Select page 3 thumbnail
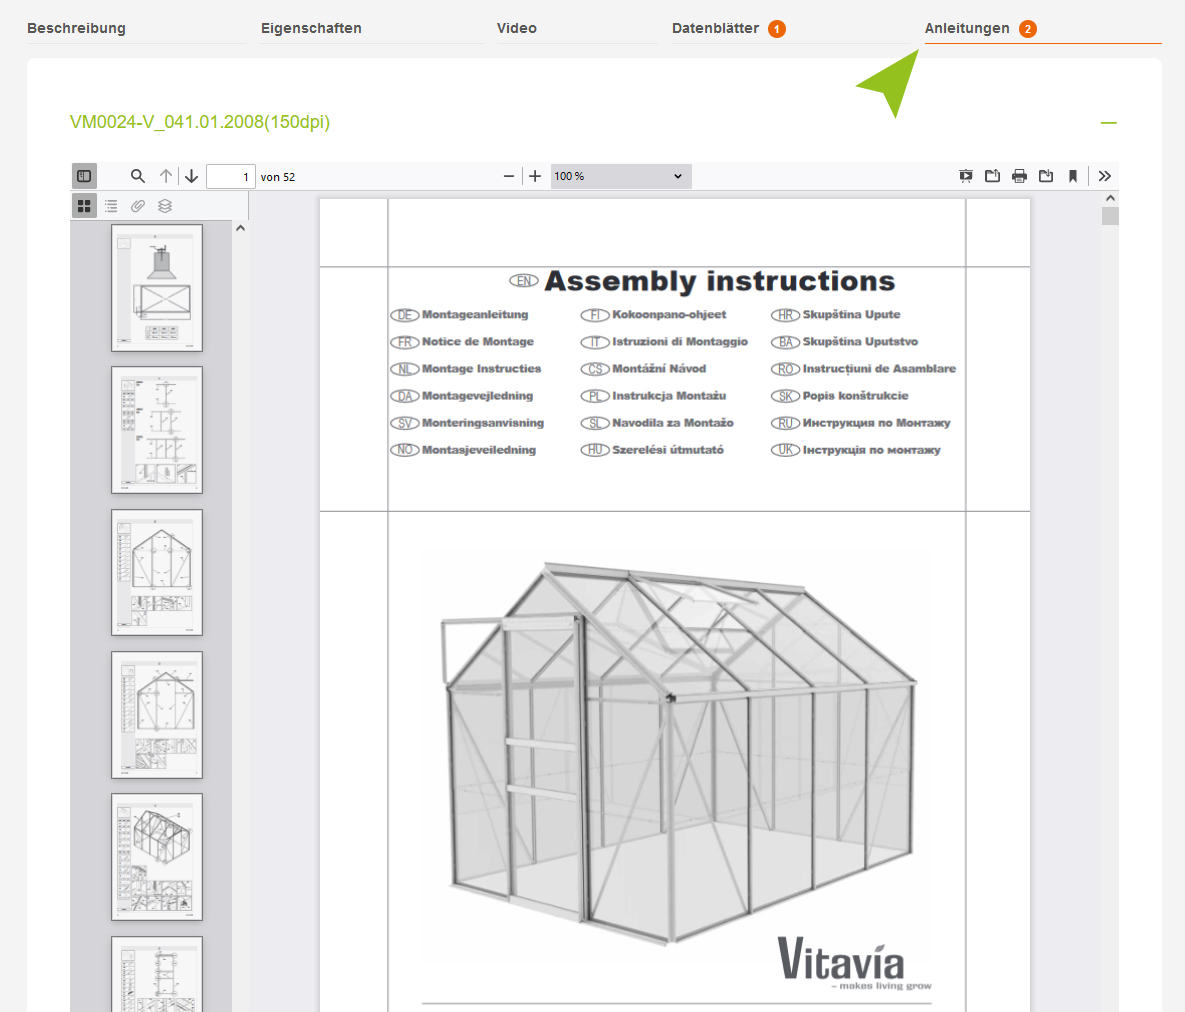This screenshot has width=1185, height=1012. pos(157,572)
